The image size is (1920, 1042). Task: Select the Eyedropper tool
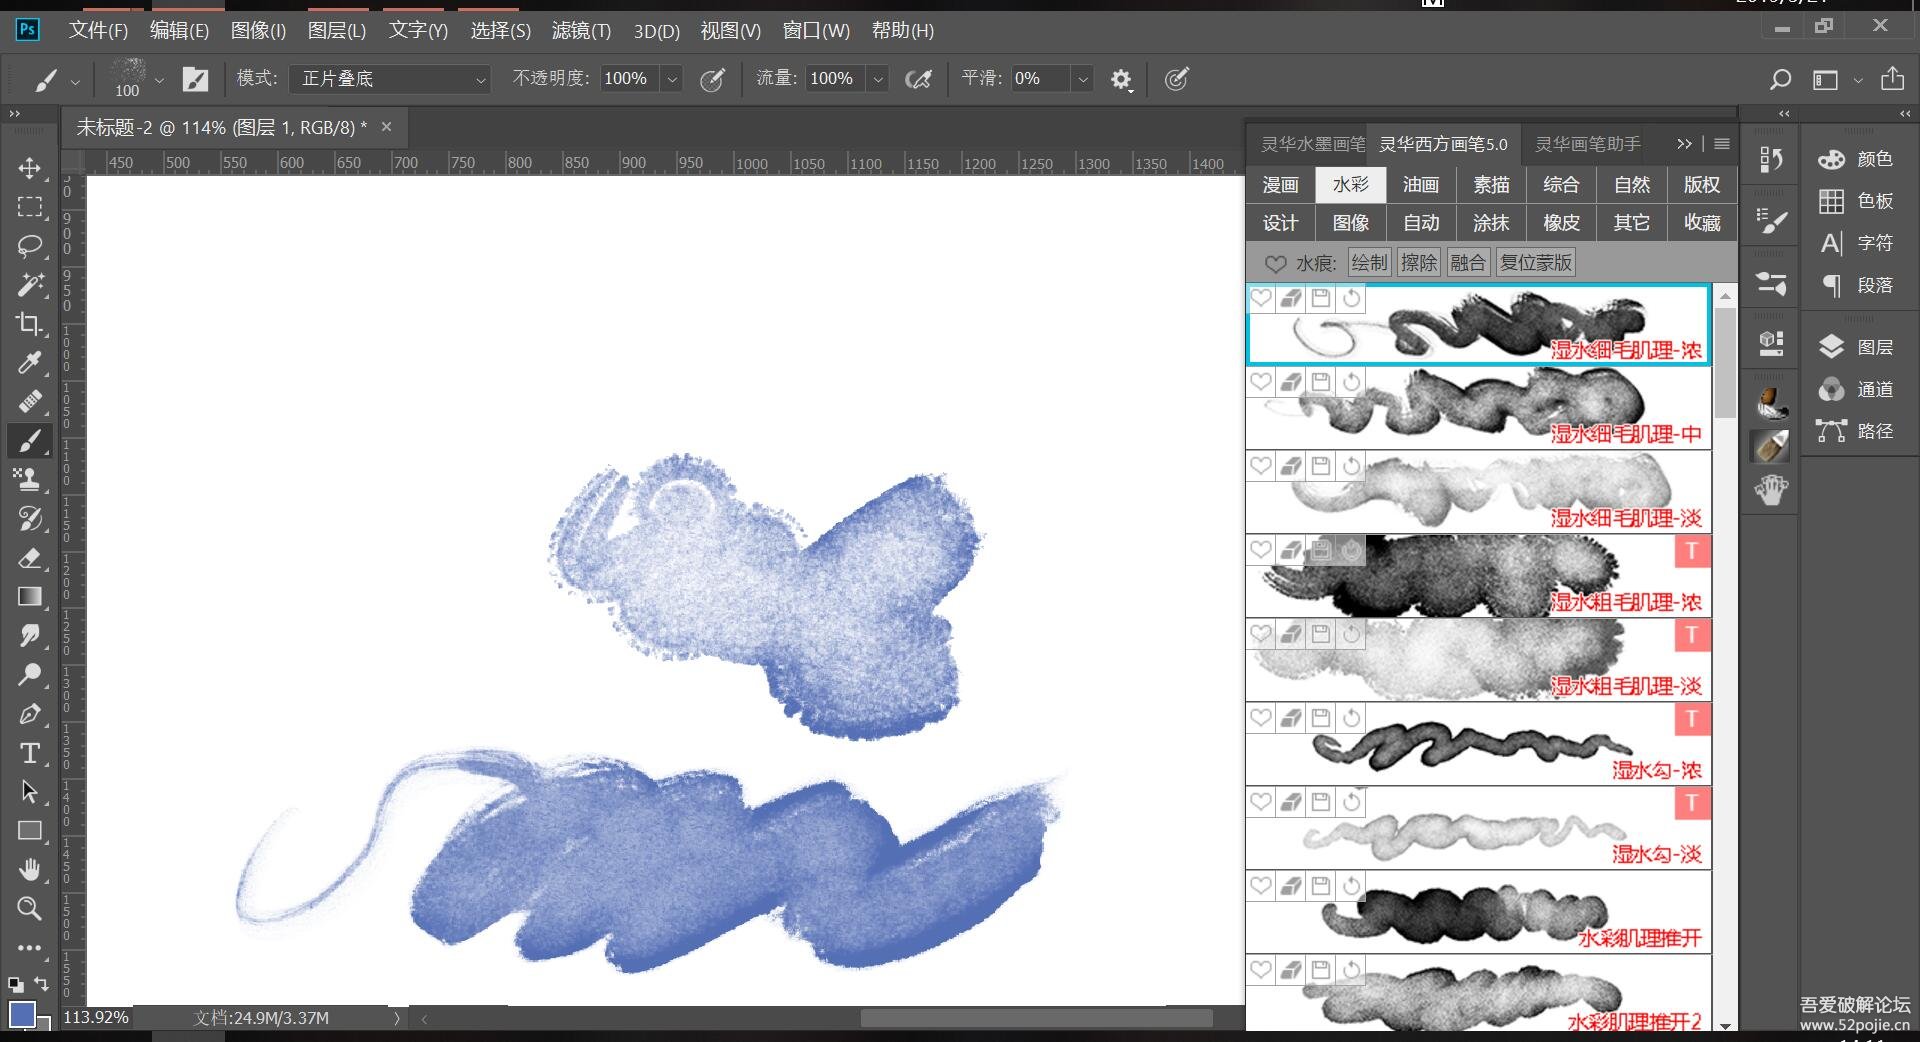(30, 362)
